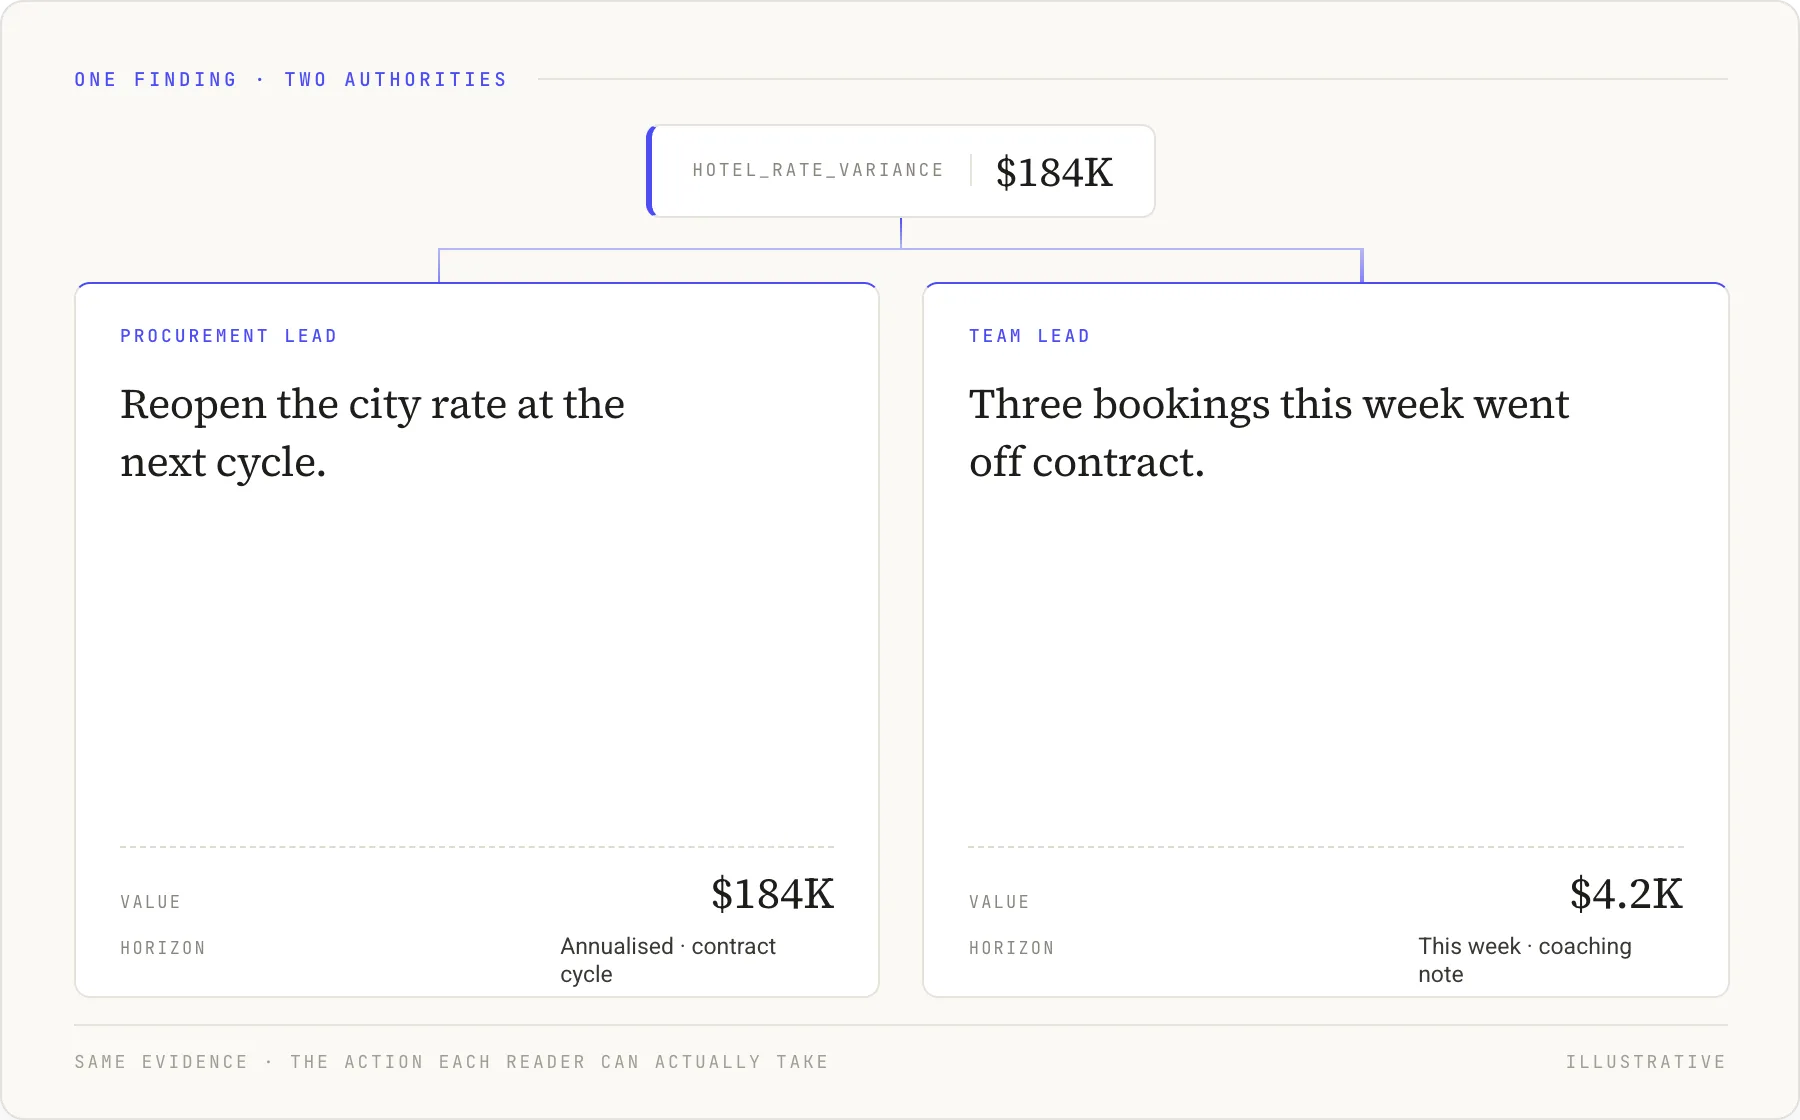Image resolution: width=1800 pixels, height=1120 pixels.
Task: Click the $184K value in the Procurement Lead card
Action: (x=772, y=894)
